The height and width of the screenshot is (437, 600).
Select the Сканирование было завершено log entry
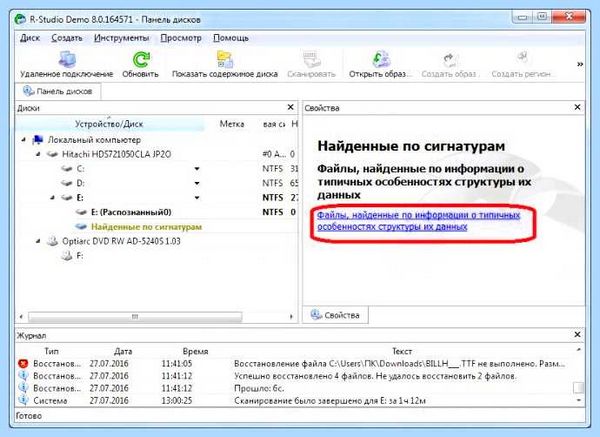click(x=295, y=401)
